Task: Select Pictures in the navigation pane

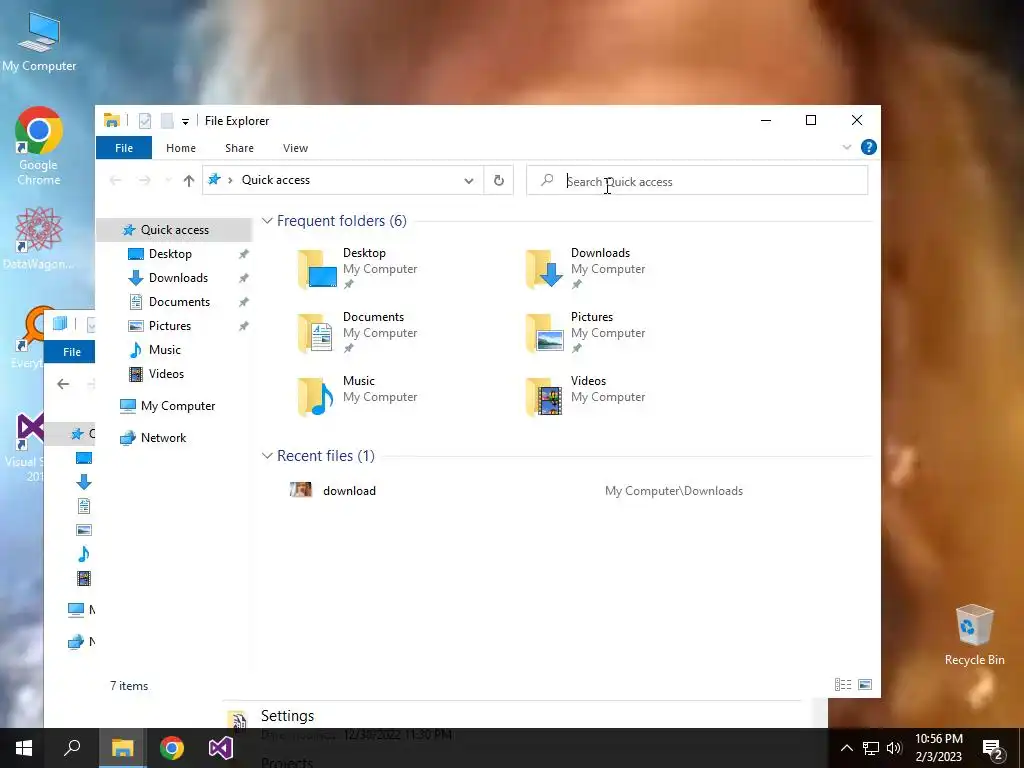Action: point(169,326)
